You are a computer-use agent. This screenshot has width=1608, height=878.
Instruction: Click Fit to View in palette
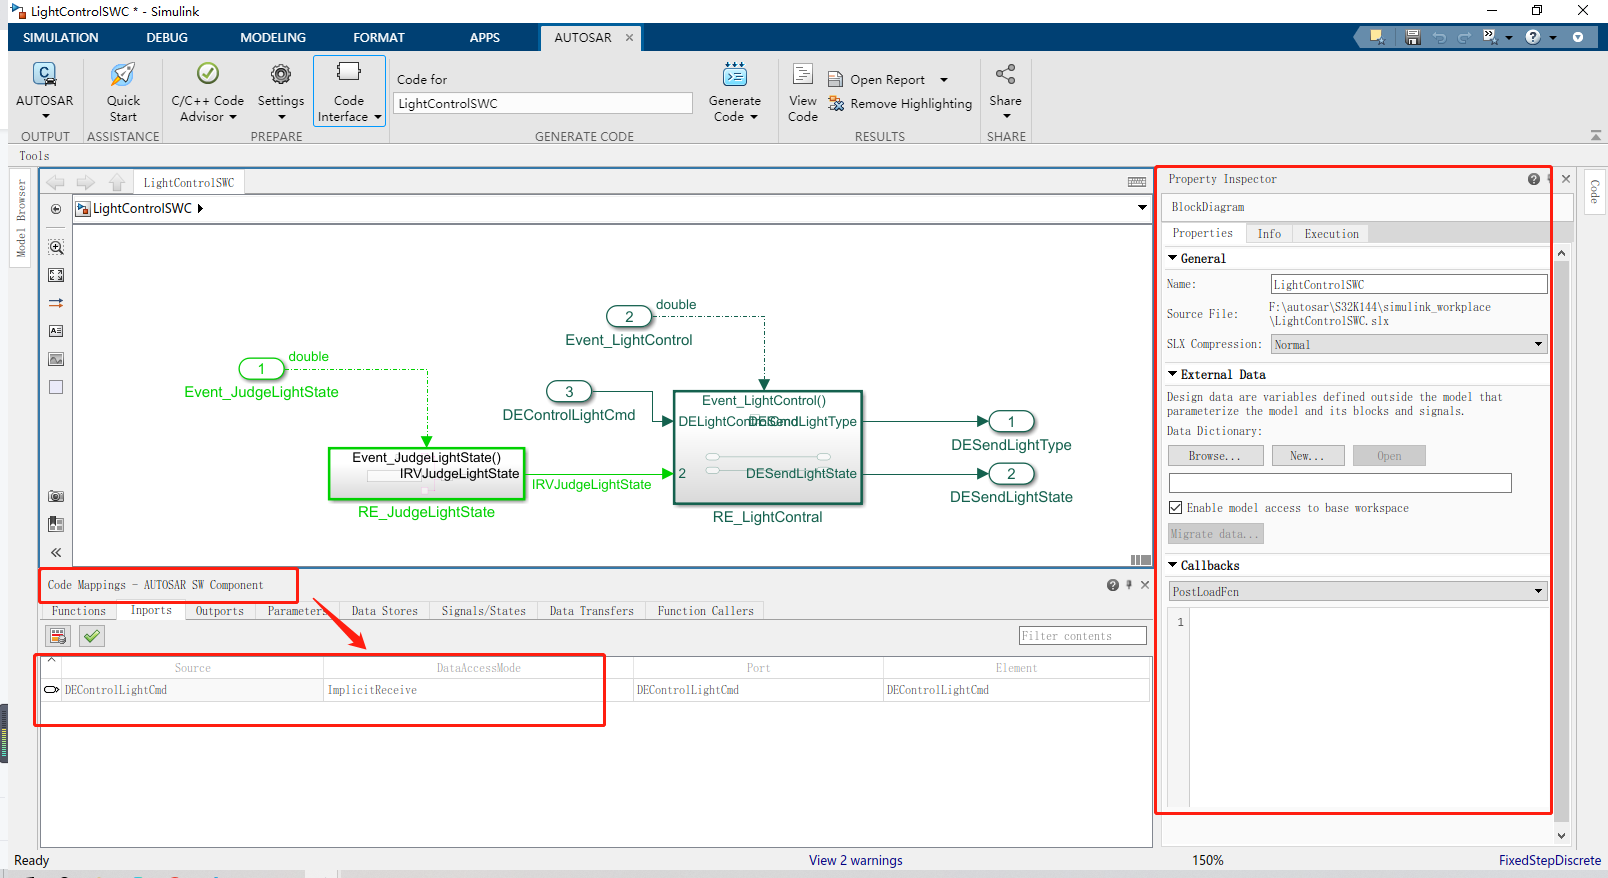click(56, 275)
